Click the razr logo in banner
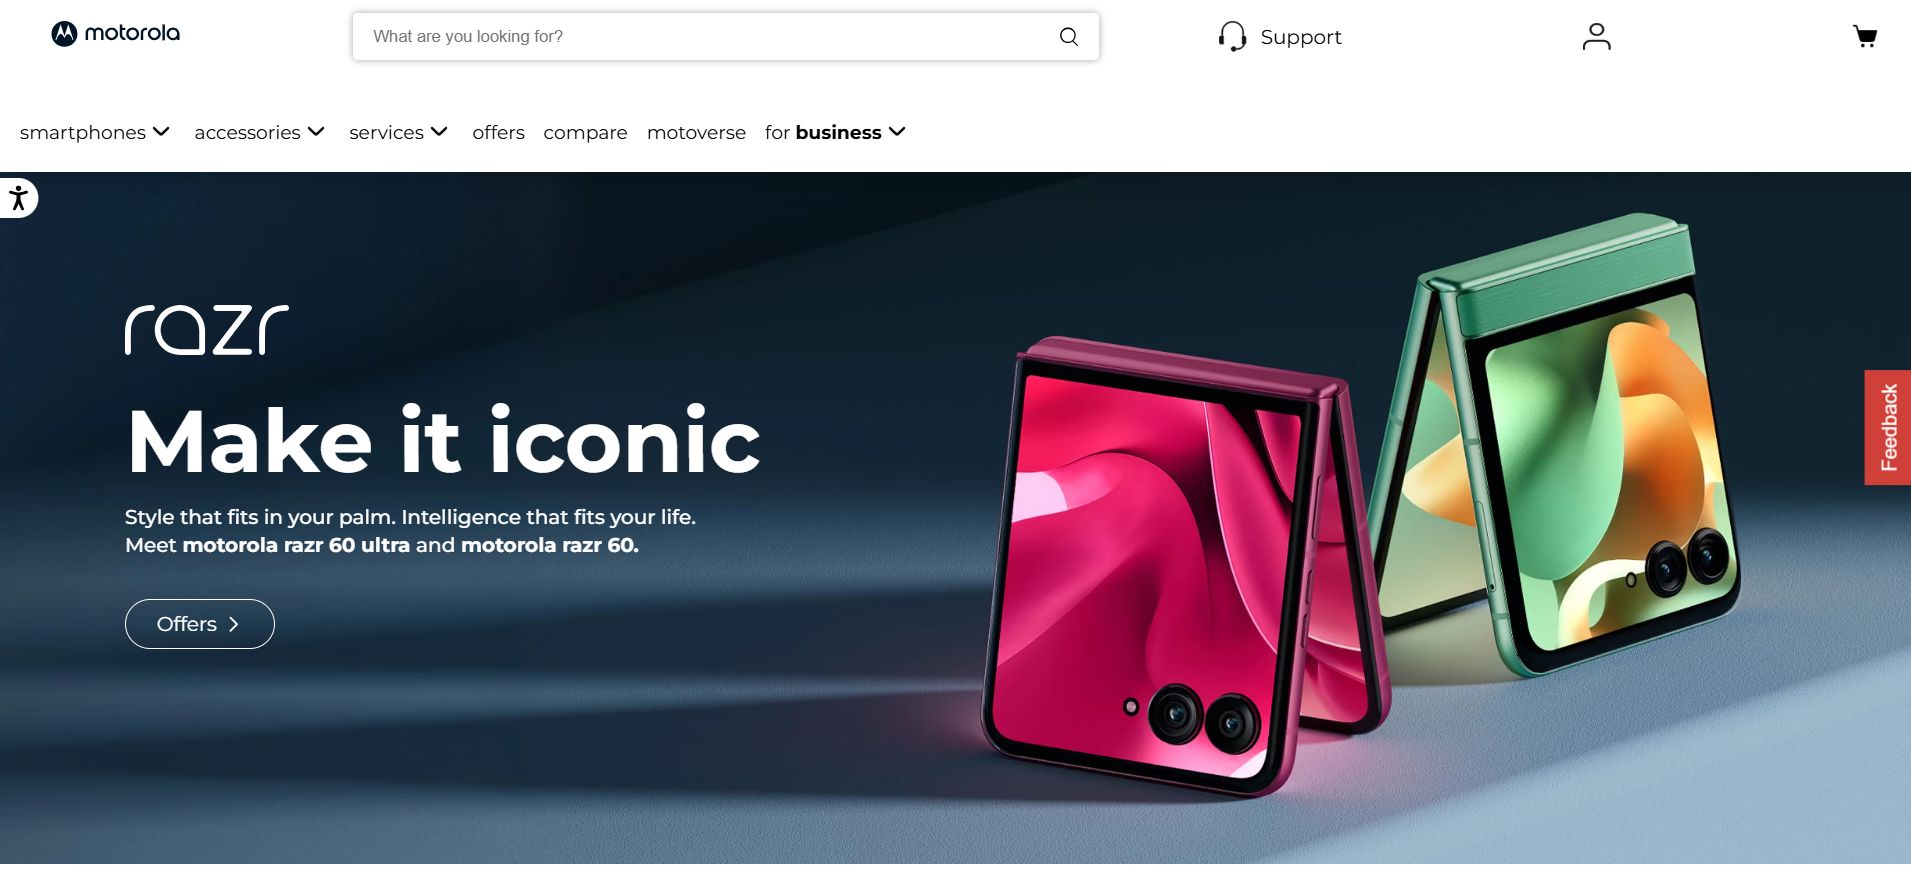Viewport: 1911px width, 870px height. pos(206,330)
